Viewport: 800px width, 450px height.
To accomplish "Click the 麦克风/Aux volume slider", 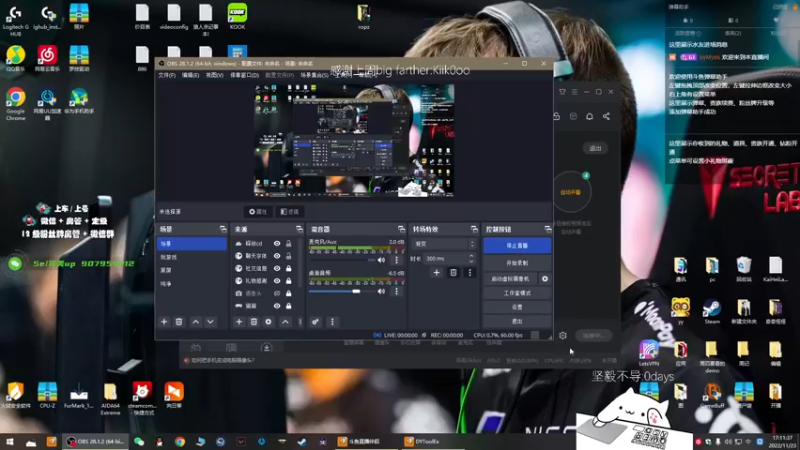I will (x=341, y=260).
